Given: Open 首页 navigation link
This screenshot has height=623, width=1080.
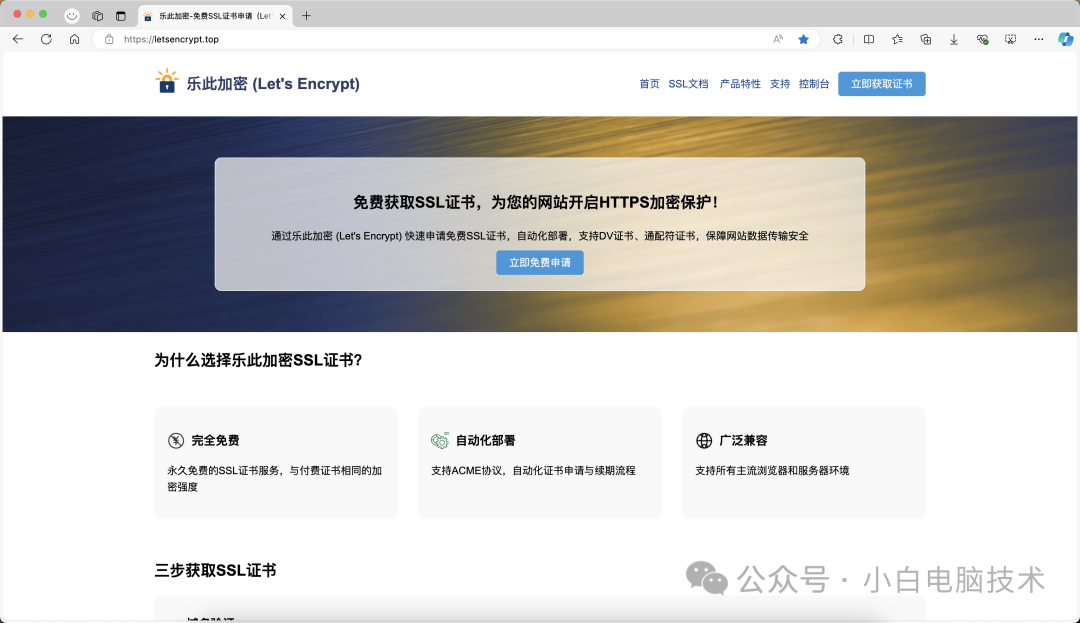Looking at the screenshot, I should (x=649, y=84).
